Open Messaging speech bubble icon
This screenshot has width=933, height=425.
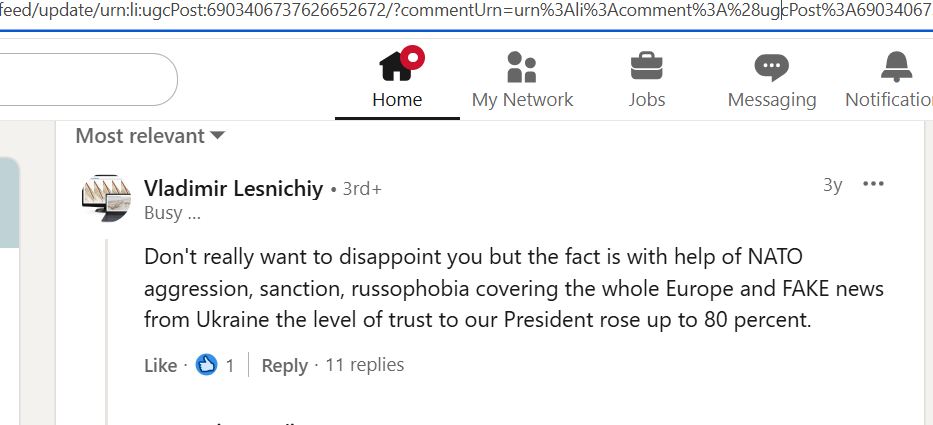point(771,67)
